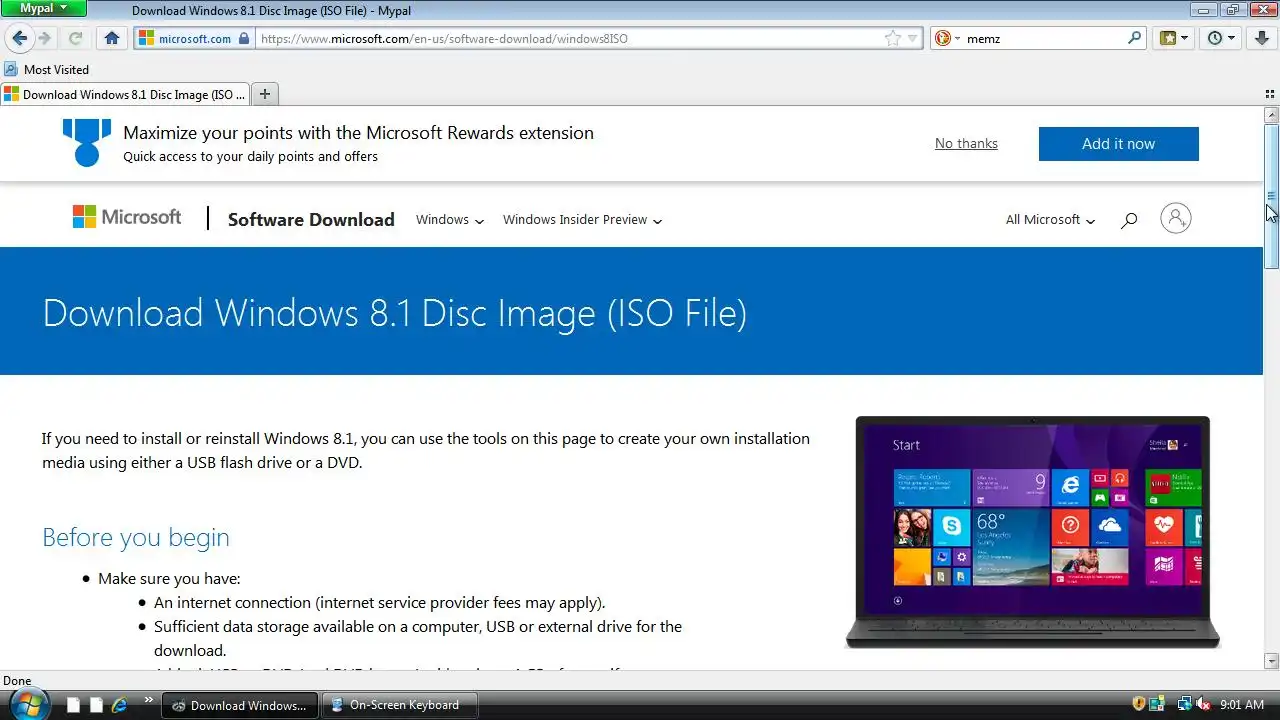Click the scrollbar down arrow
Viewport: 1280px width, 720px height.
[x=1271, y=661]
